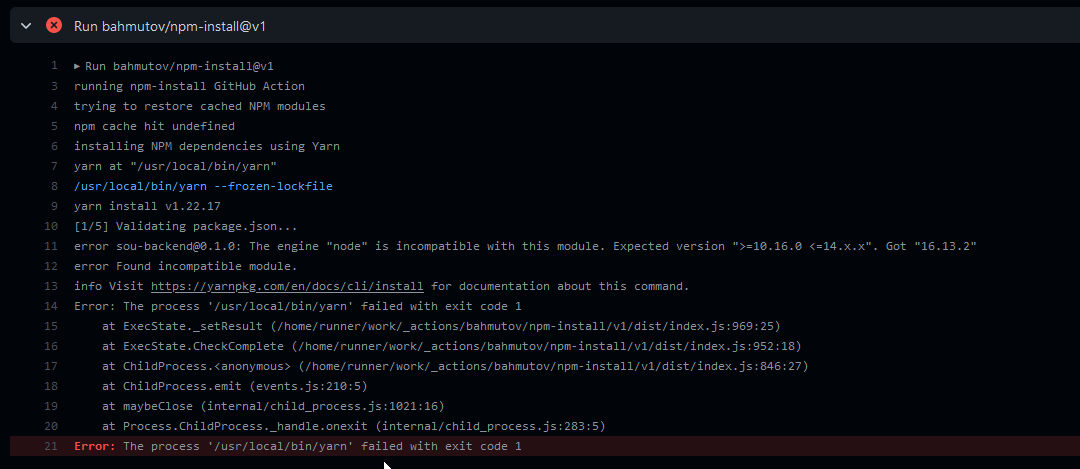Collapse the Run bahmutov/npm-install@v1 step chevron
This screenshot has width=1080, height=469.
[26, 25]
